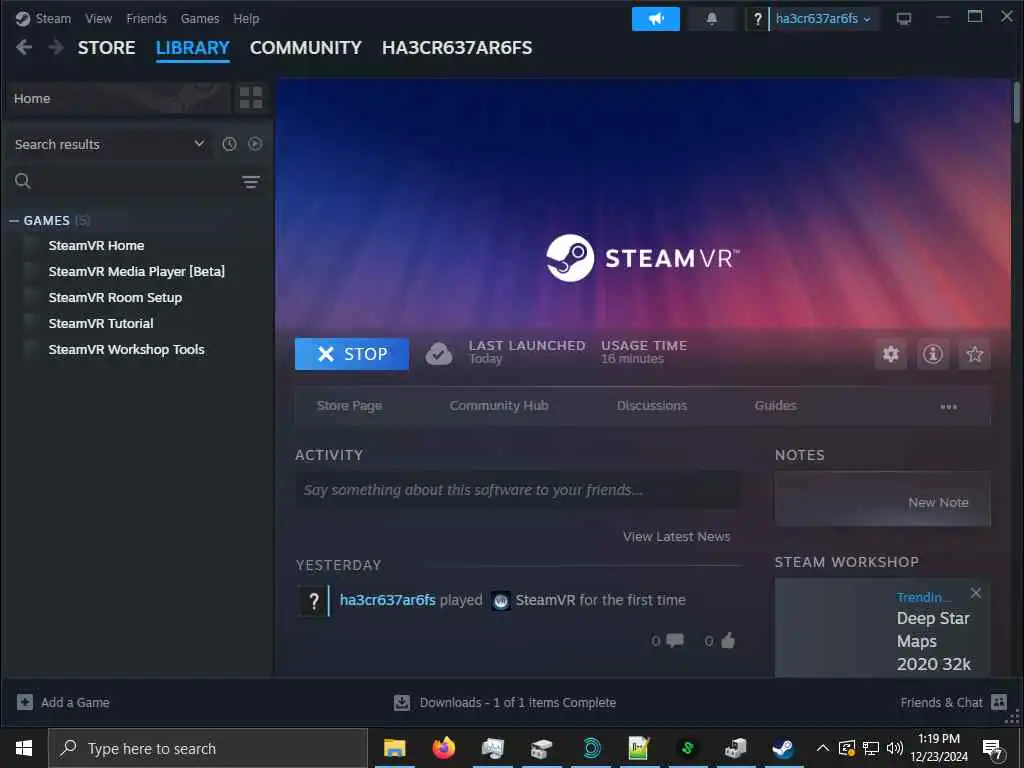This screenshot has width=1024, height=768.
Task: Open the Store Page link
Action: (x=349, y=406)
